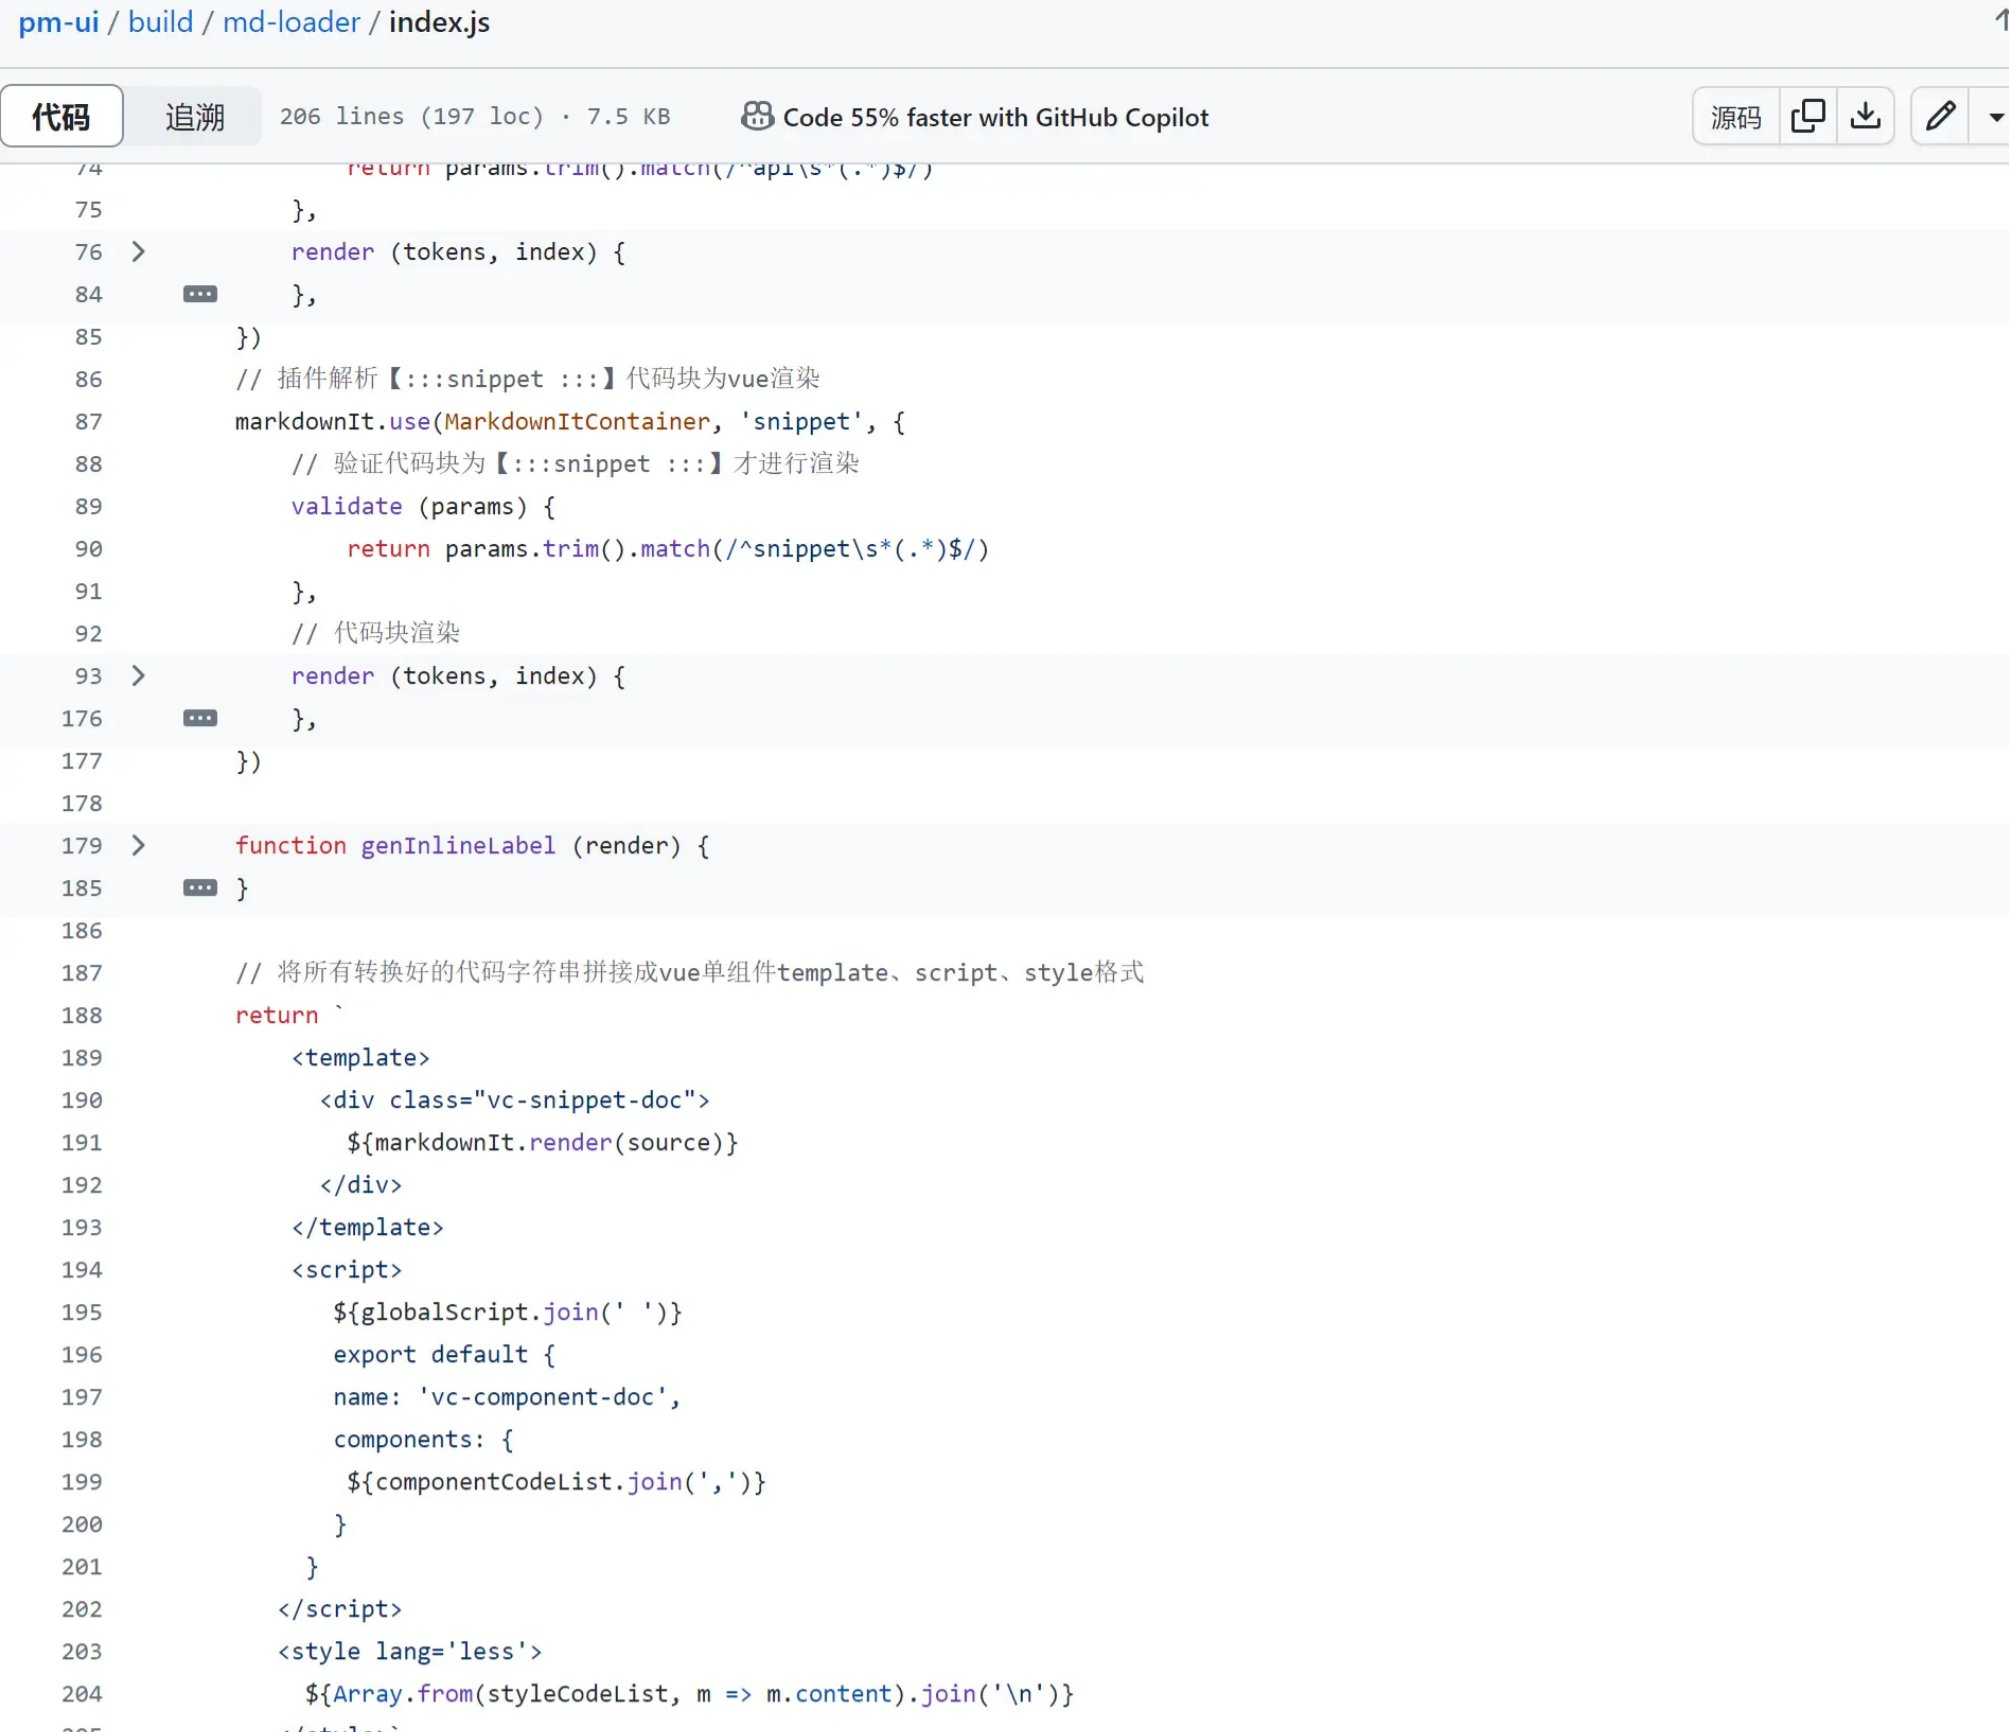Open pm-ui repository breadcrumb link
Screen dimensions: 2009x1732
tap(58, 22)
